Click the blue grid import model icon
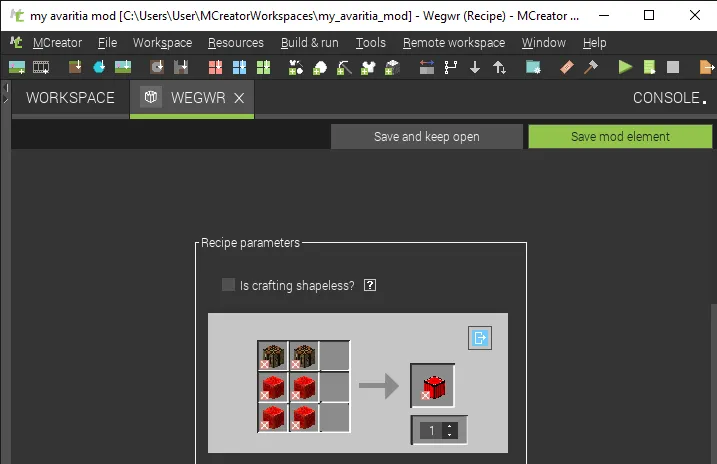 (x=239, y=68)
